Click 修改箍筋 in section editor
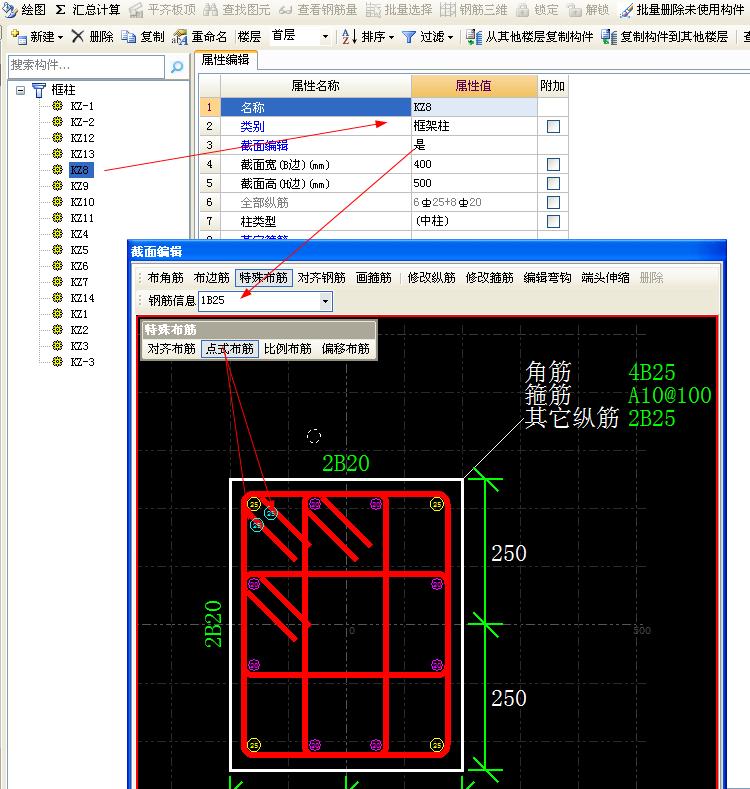Screen dimensions: 750x789 (489, 278)
